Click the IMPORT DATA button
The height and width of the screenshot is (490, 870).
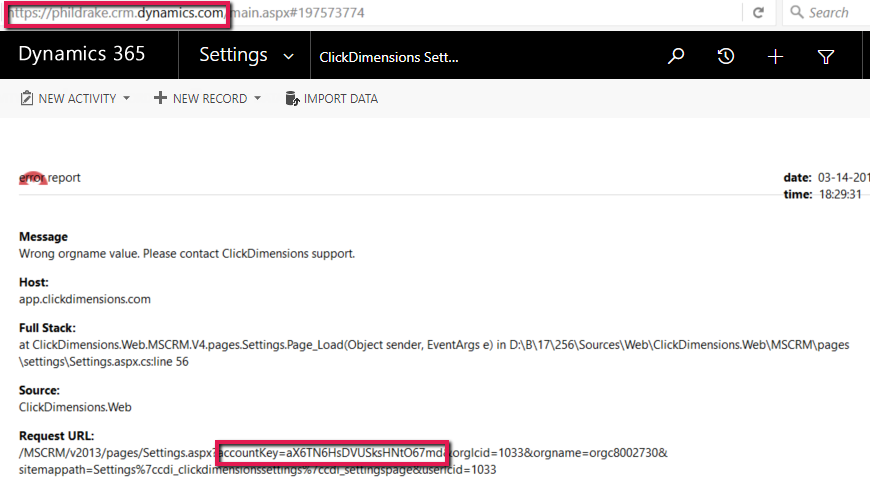[x=331, y=98]
